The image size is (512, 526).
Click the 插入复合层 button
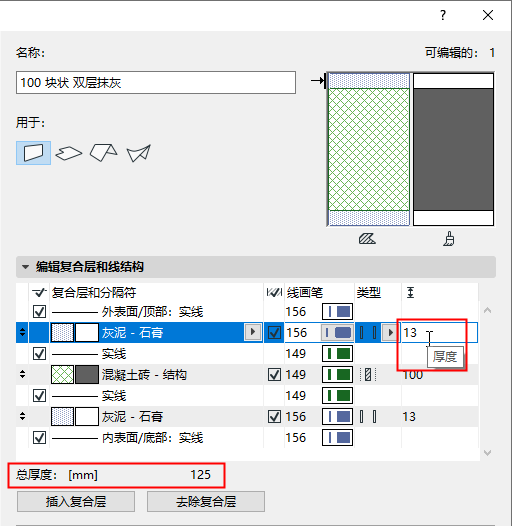(x=76, y=502)
